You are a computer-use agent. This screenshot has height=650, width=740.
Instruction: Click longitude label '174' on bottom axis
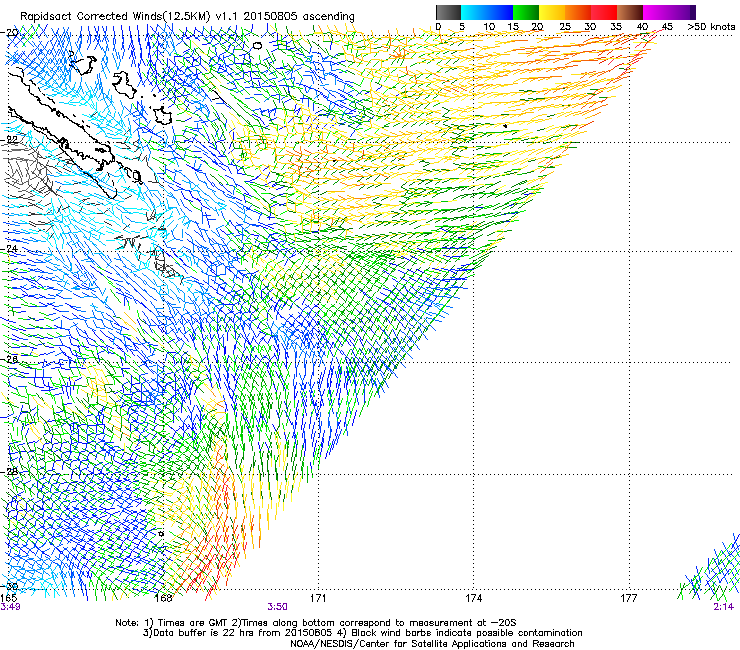point(473,598)
